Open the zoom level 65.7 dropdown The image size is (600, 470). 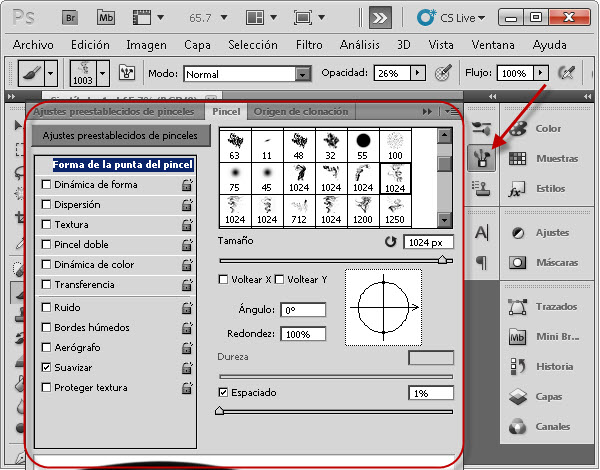pos(224,18)
